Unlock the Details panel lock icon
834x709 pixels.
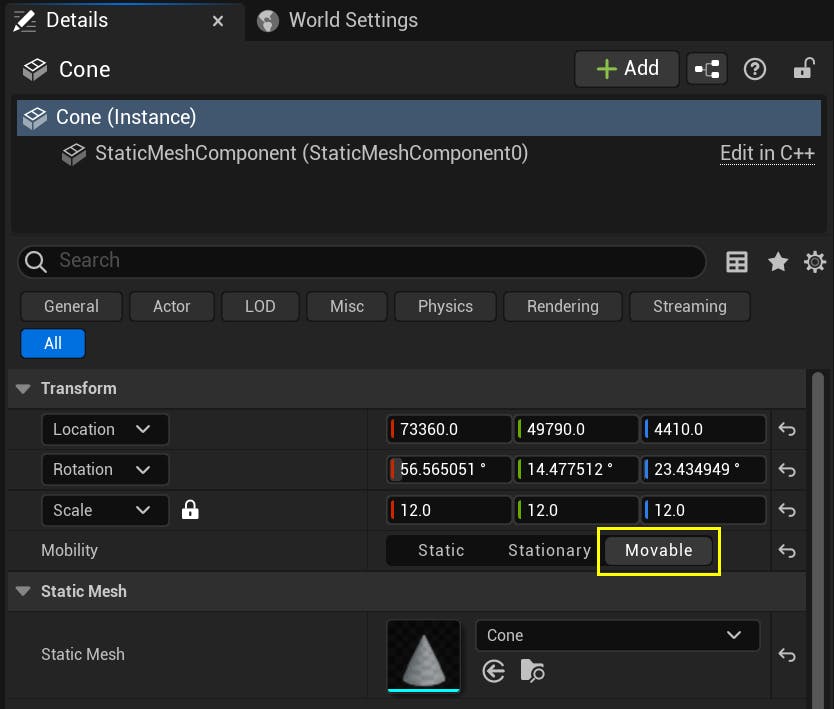(x=804, y=68)
